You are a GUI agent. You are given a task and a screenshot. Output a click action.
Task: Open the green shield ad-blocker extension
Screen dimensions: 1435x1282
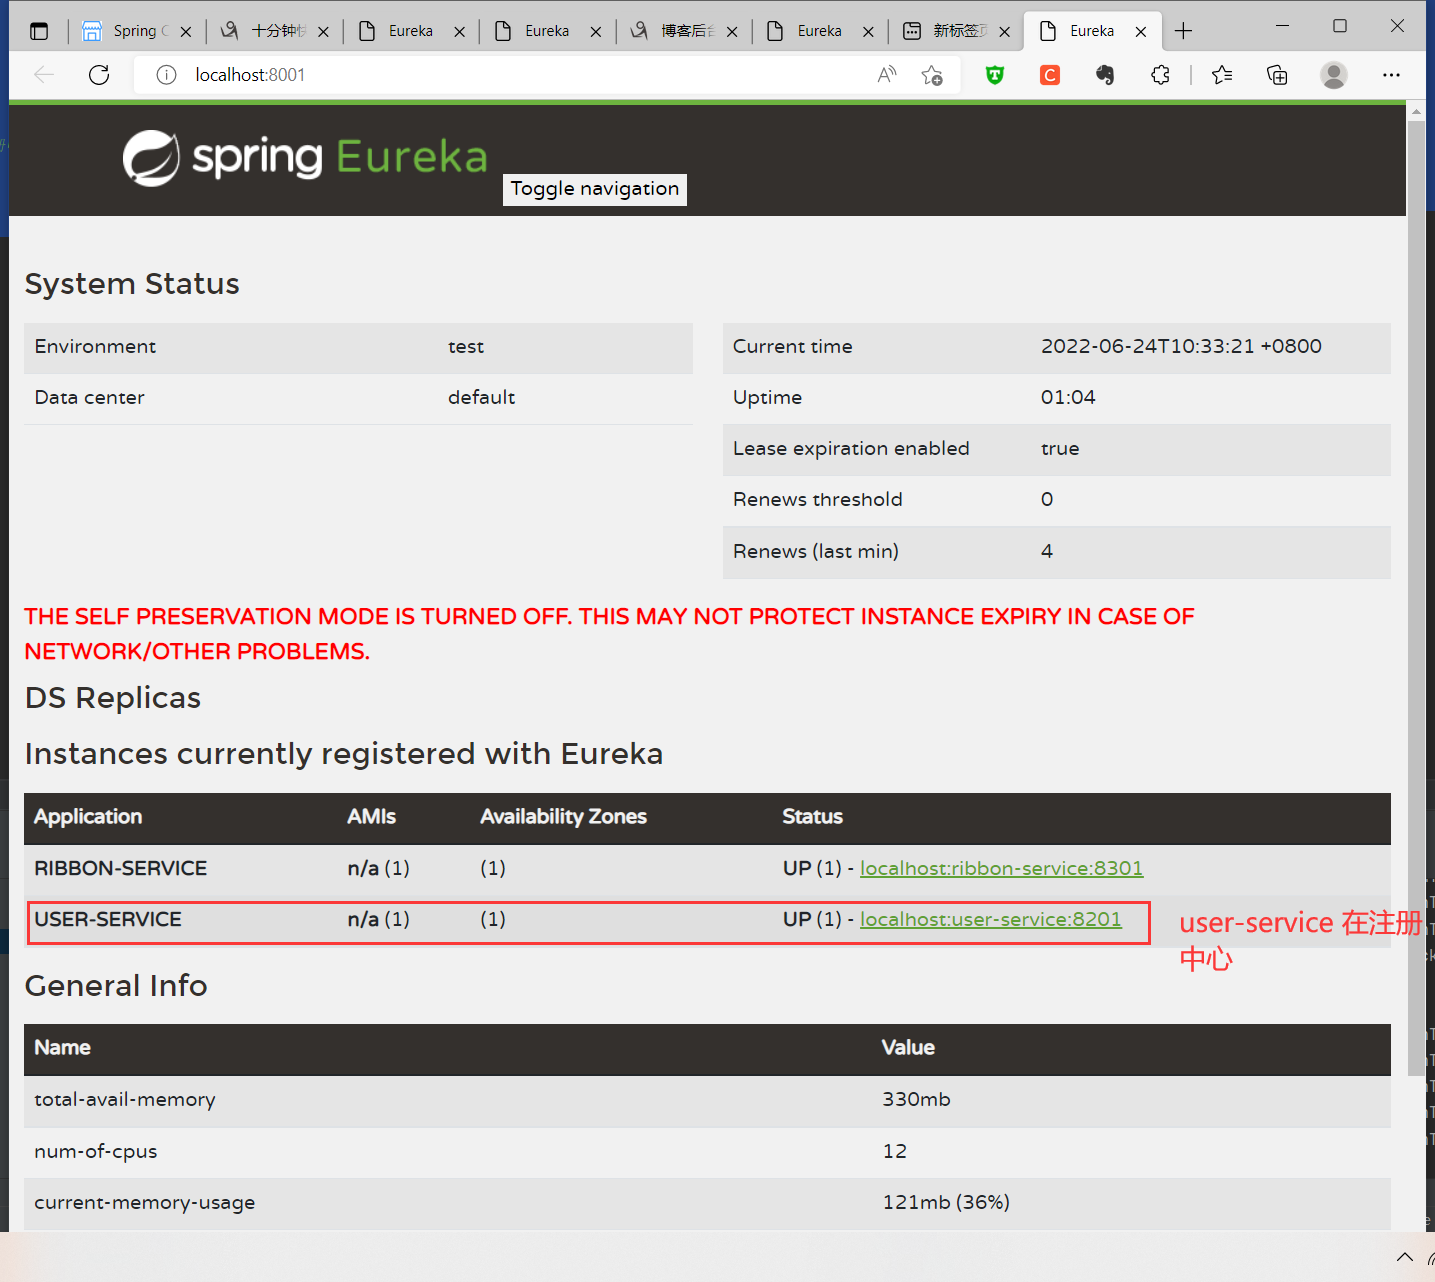pos(995,75)
